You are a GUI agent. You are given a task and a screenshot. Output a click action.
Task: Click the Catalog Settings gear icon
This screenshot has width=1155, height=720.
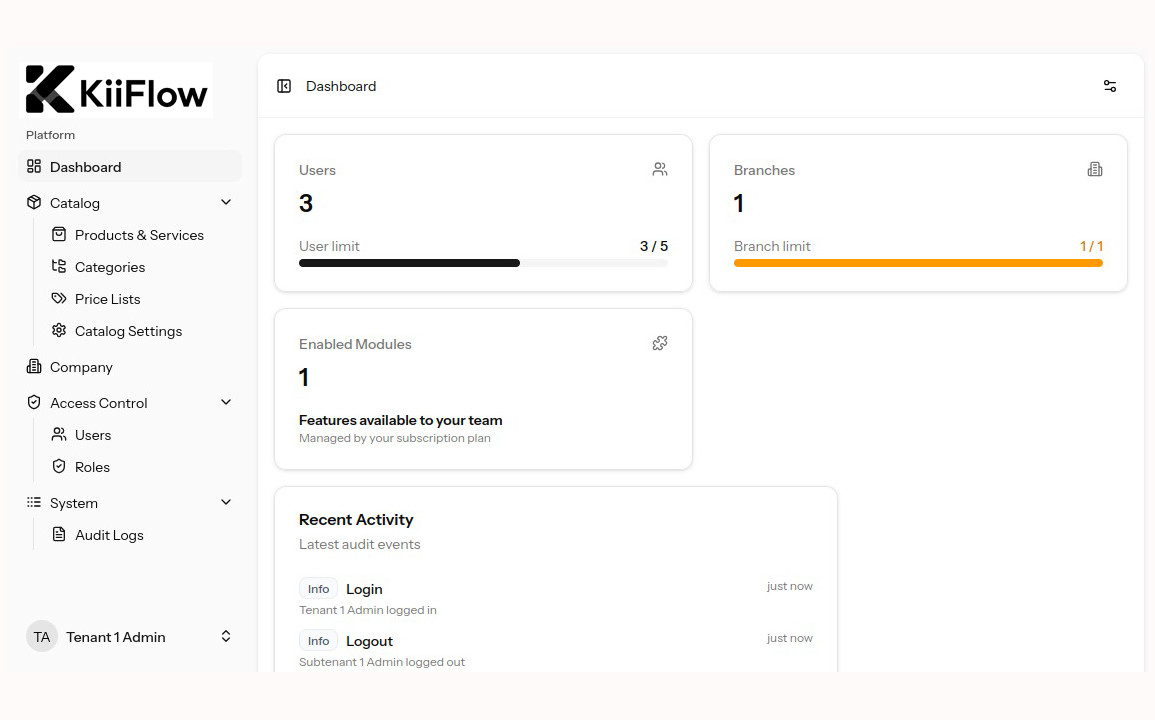point(61,330)
